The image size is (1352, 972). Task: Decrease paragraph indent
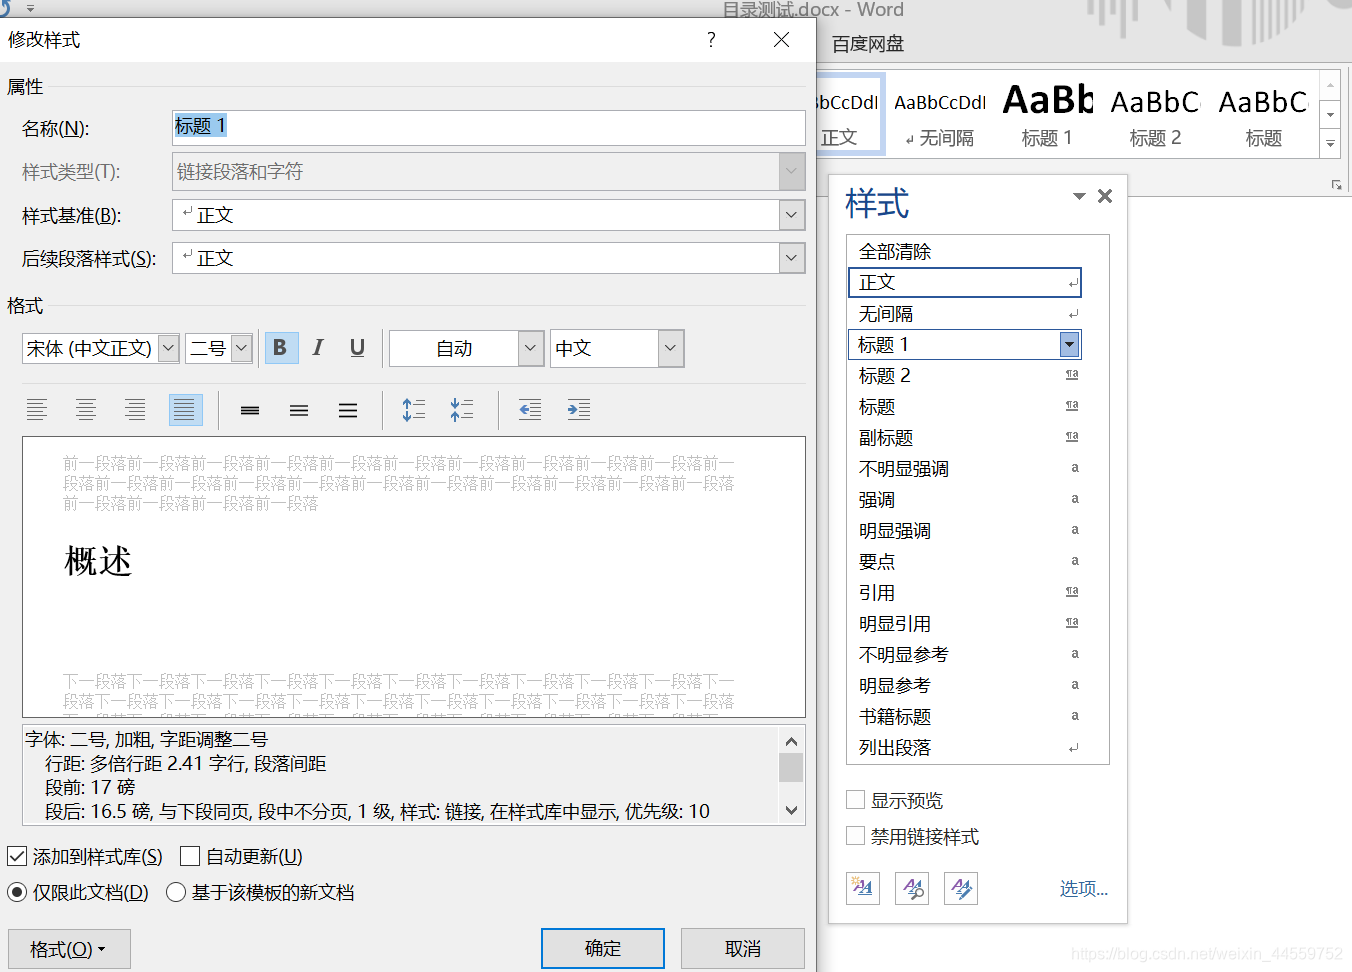[x=530, y=409]
